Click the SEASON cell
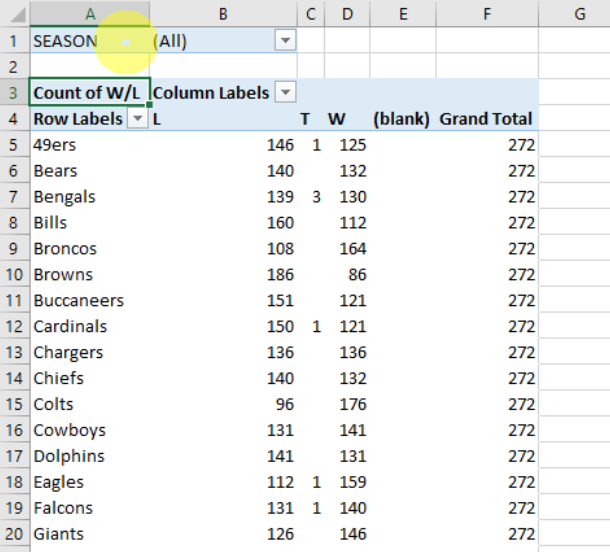 tap(90, 40)
